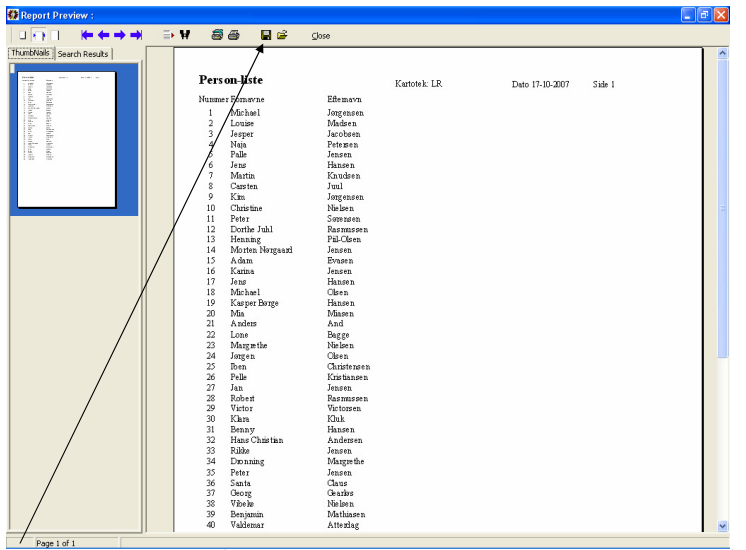The width and height of the screenshot is (746, 550).
Task: Jump to the last page
Action: pos(136,35)
